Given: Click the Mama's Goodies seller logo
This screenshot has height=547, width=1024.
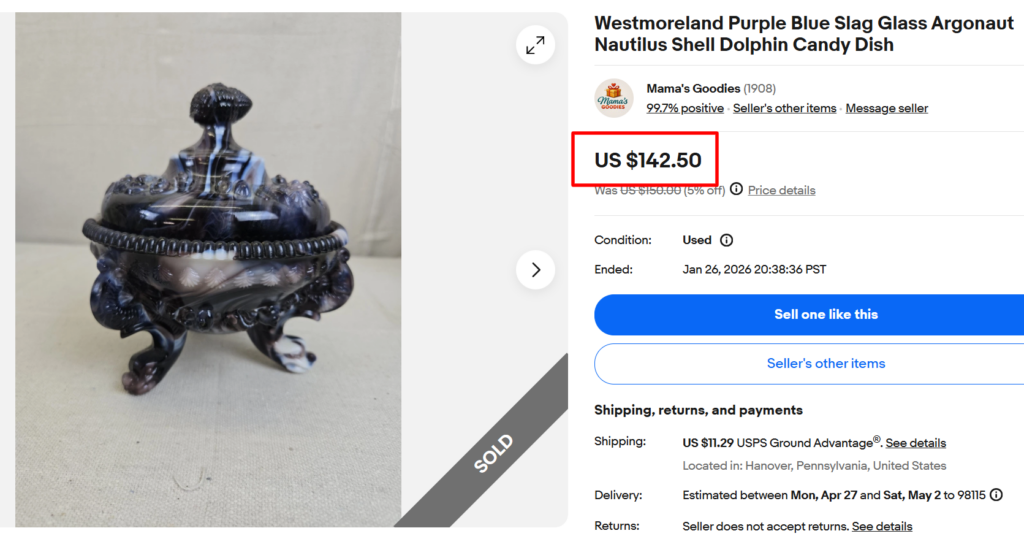Looking at the screenshot, I should (614, 98).
